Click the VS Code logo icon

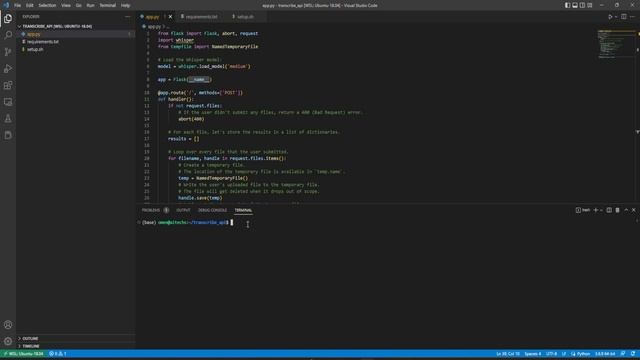6,5
